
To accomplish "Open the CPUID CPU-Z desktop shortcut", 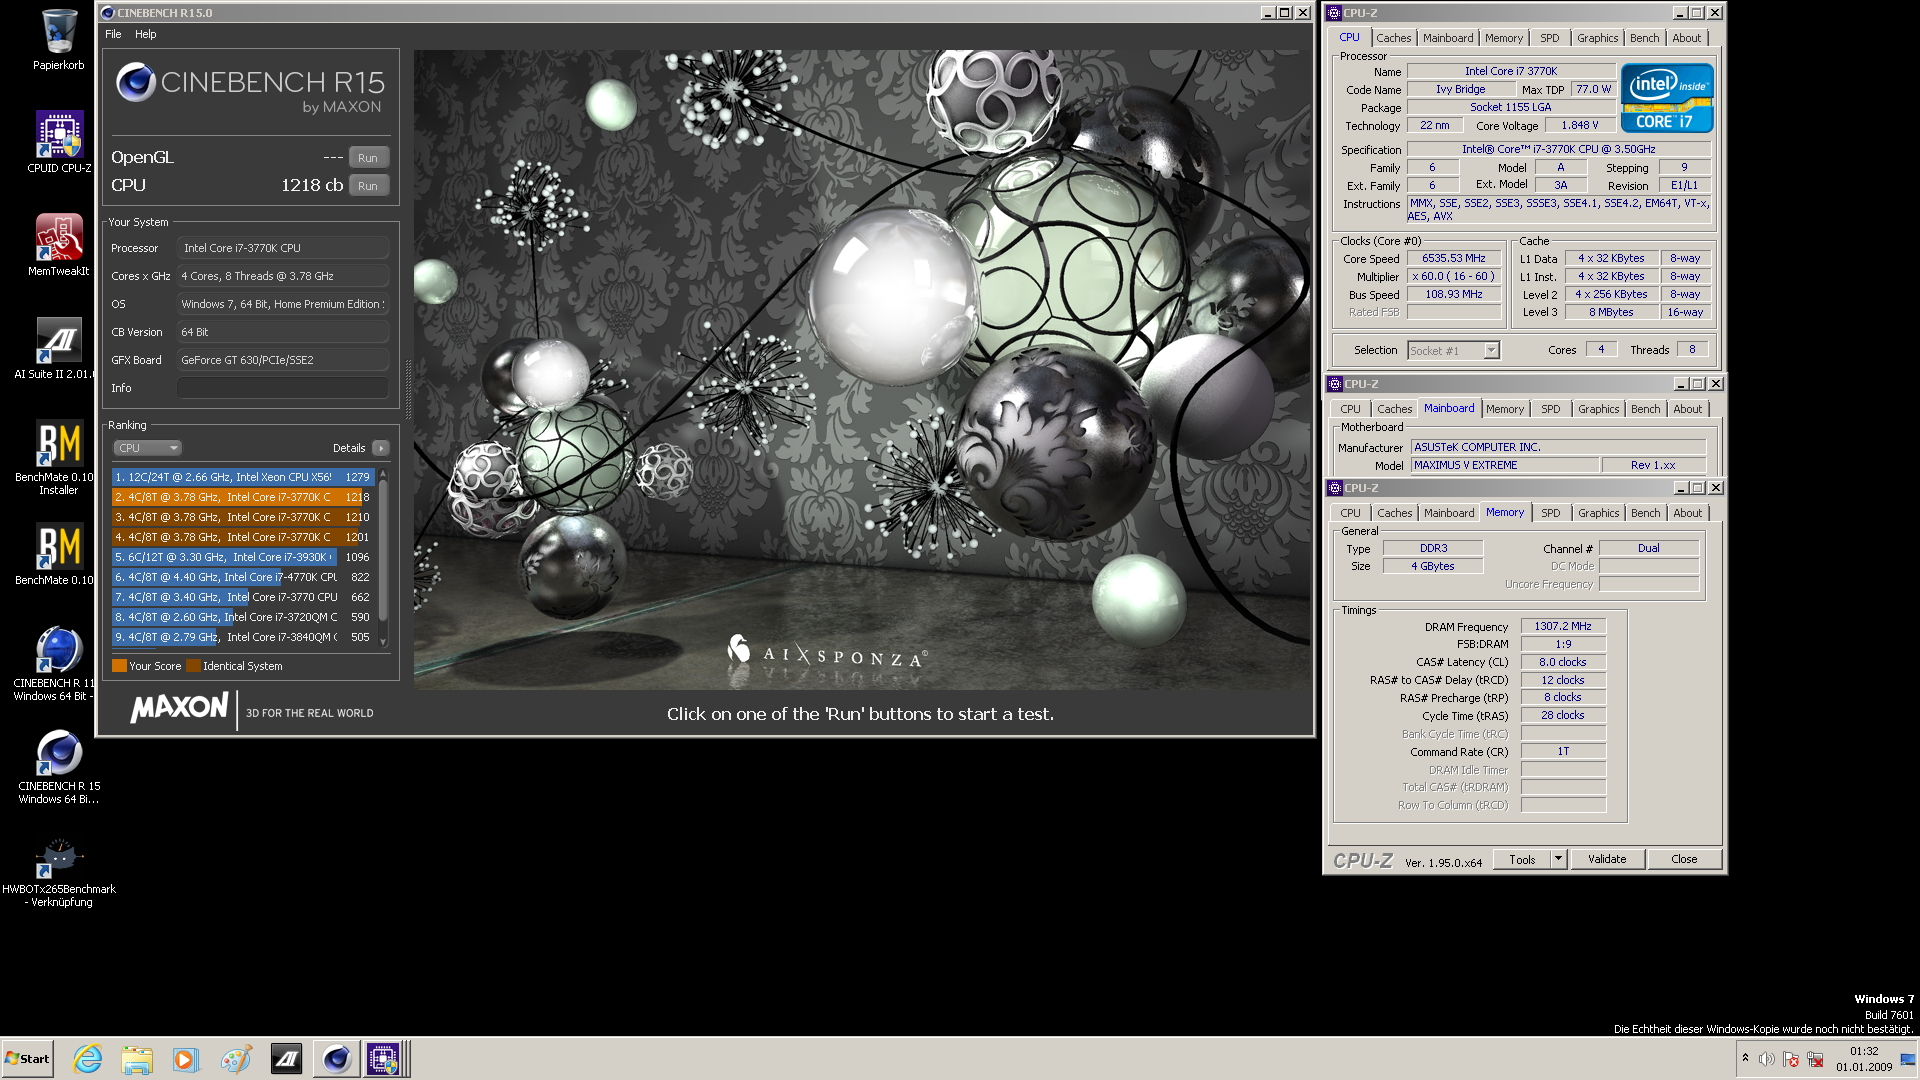I will click(x=58, y=142).
